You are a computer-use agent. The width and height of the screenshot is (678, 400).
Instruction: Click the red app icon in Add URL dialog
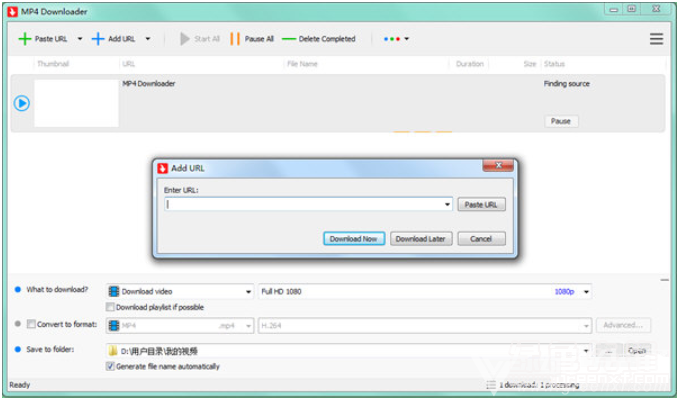163,168
